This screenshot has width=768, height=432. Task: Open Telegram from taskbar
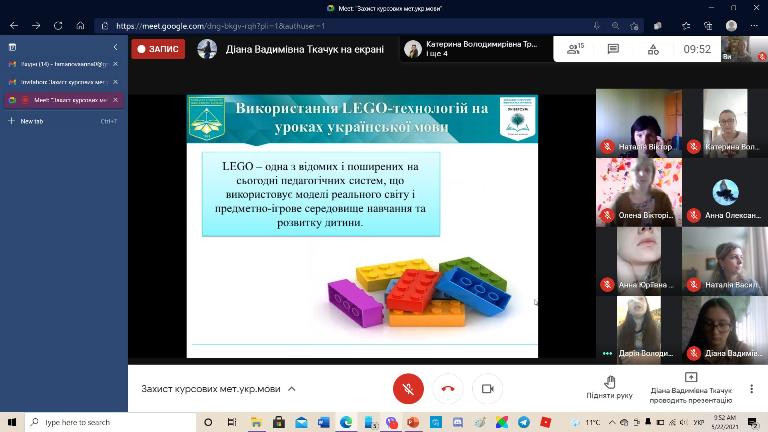(524, 422)
